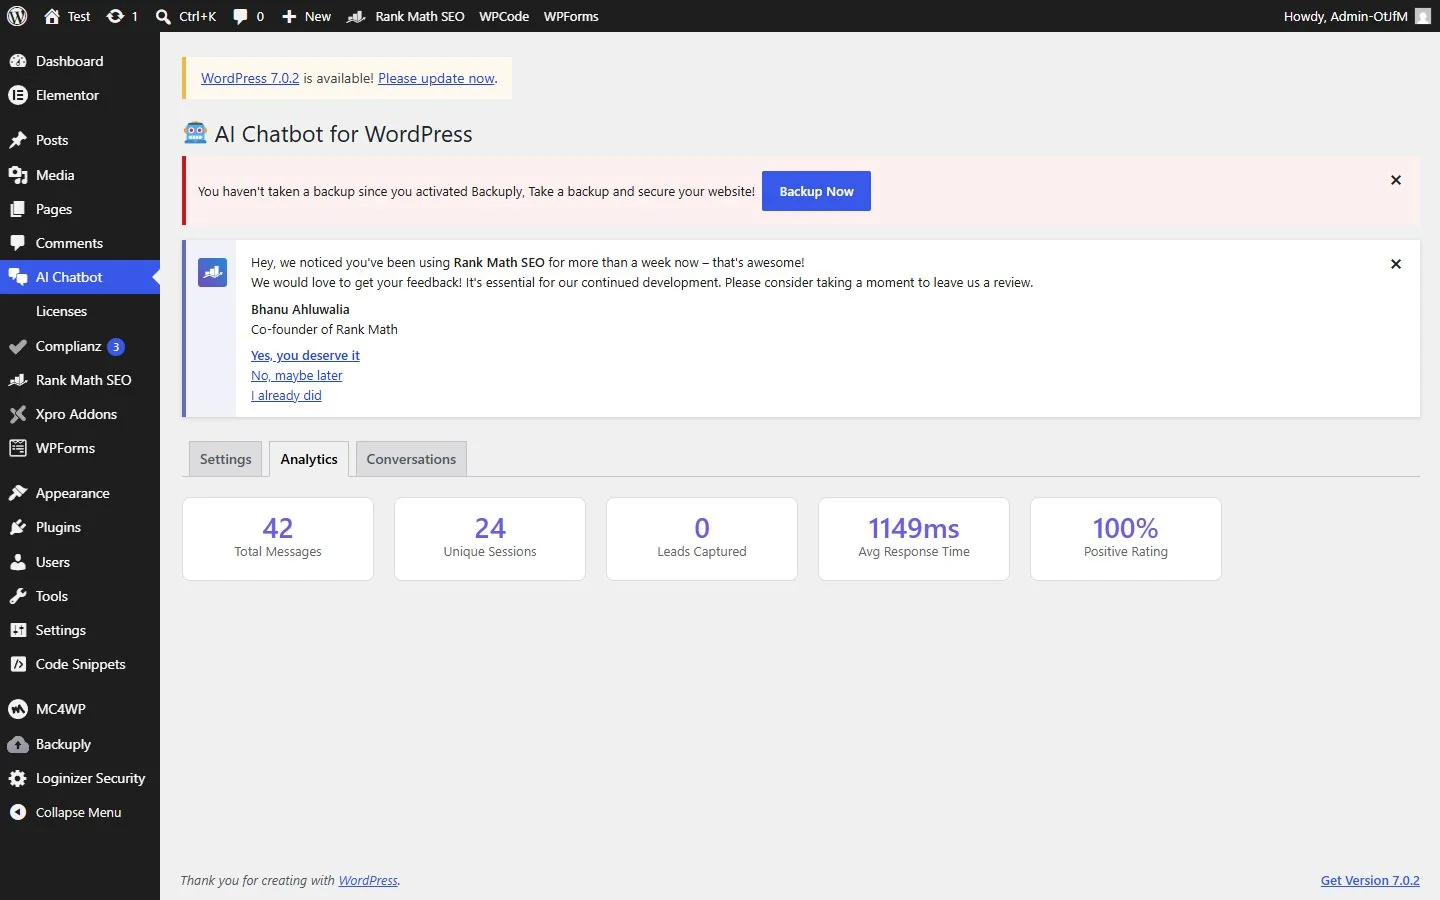Click the MC4WP sidebar icon
This screenshot has height=900, width=1440.
[x=17, y=709]
